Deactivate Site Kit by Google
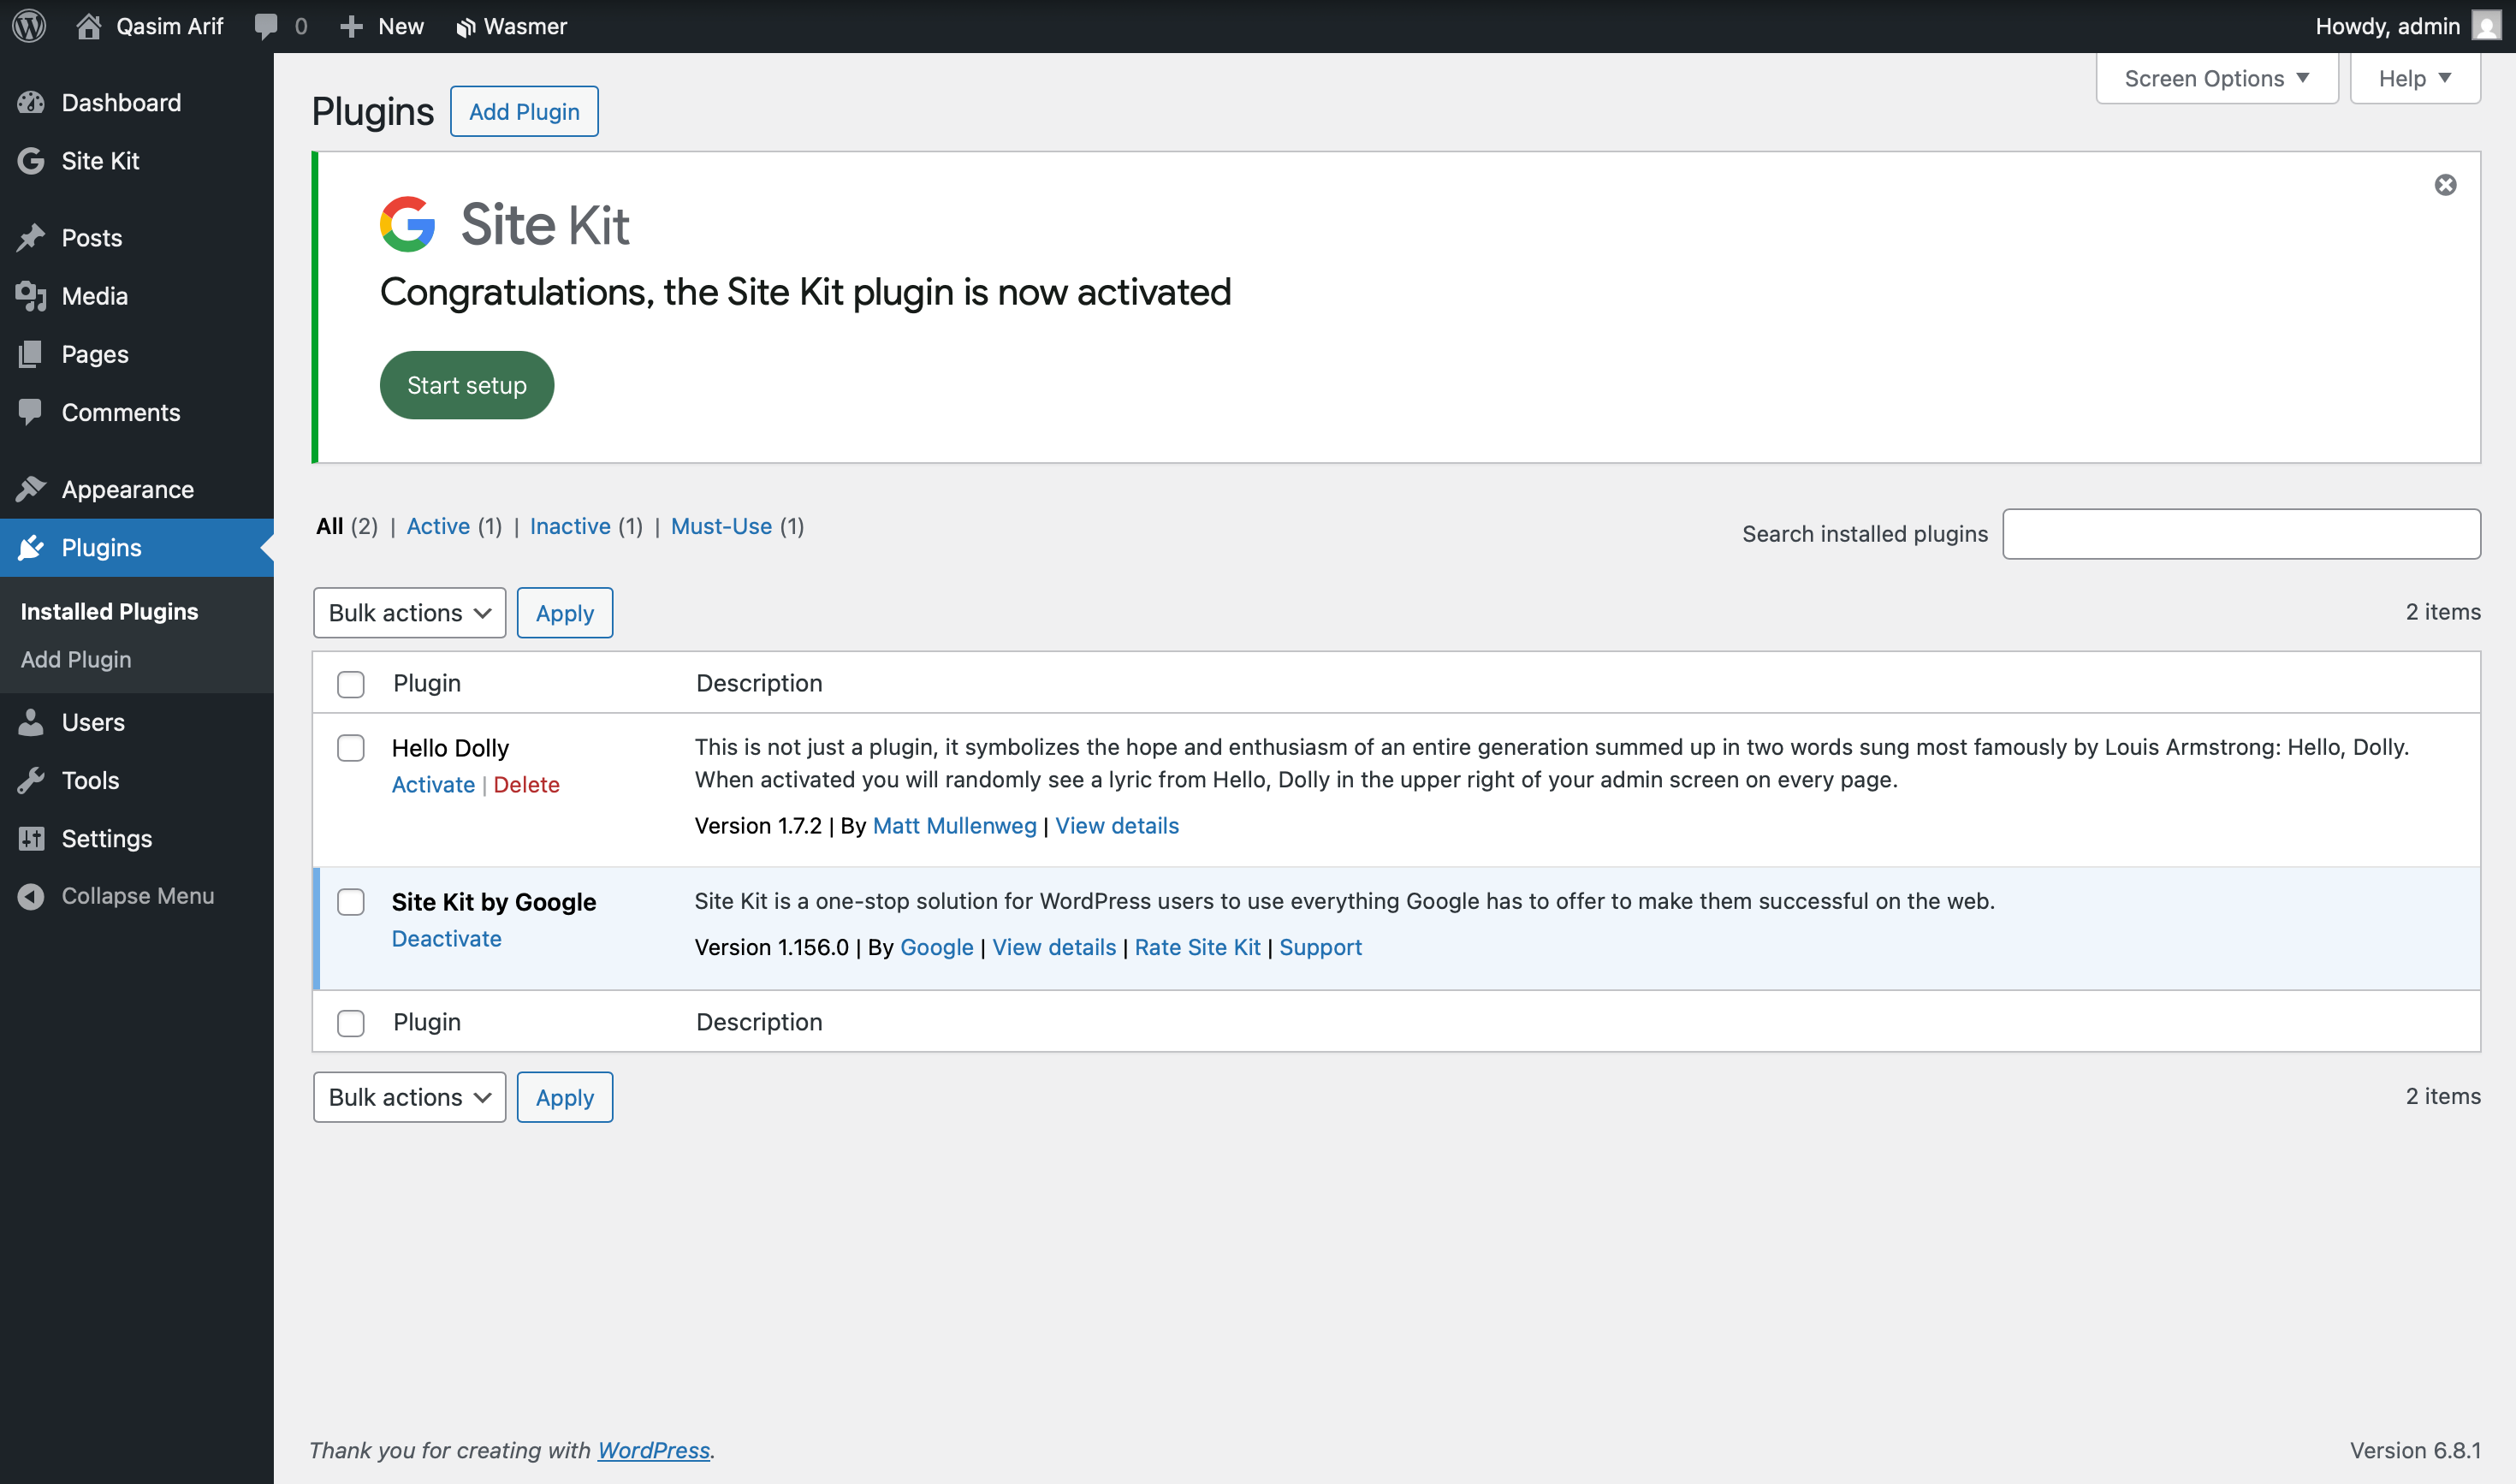The height and width of the screenshot is (1484, 2516). [x=446, y=938]
